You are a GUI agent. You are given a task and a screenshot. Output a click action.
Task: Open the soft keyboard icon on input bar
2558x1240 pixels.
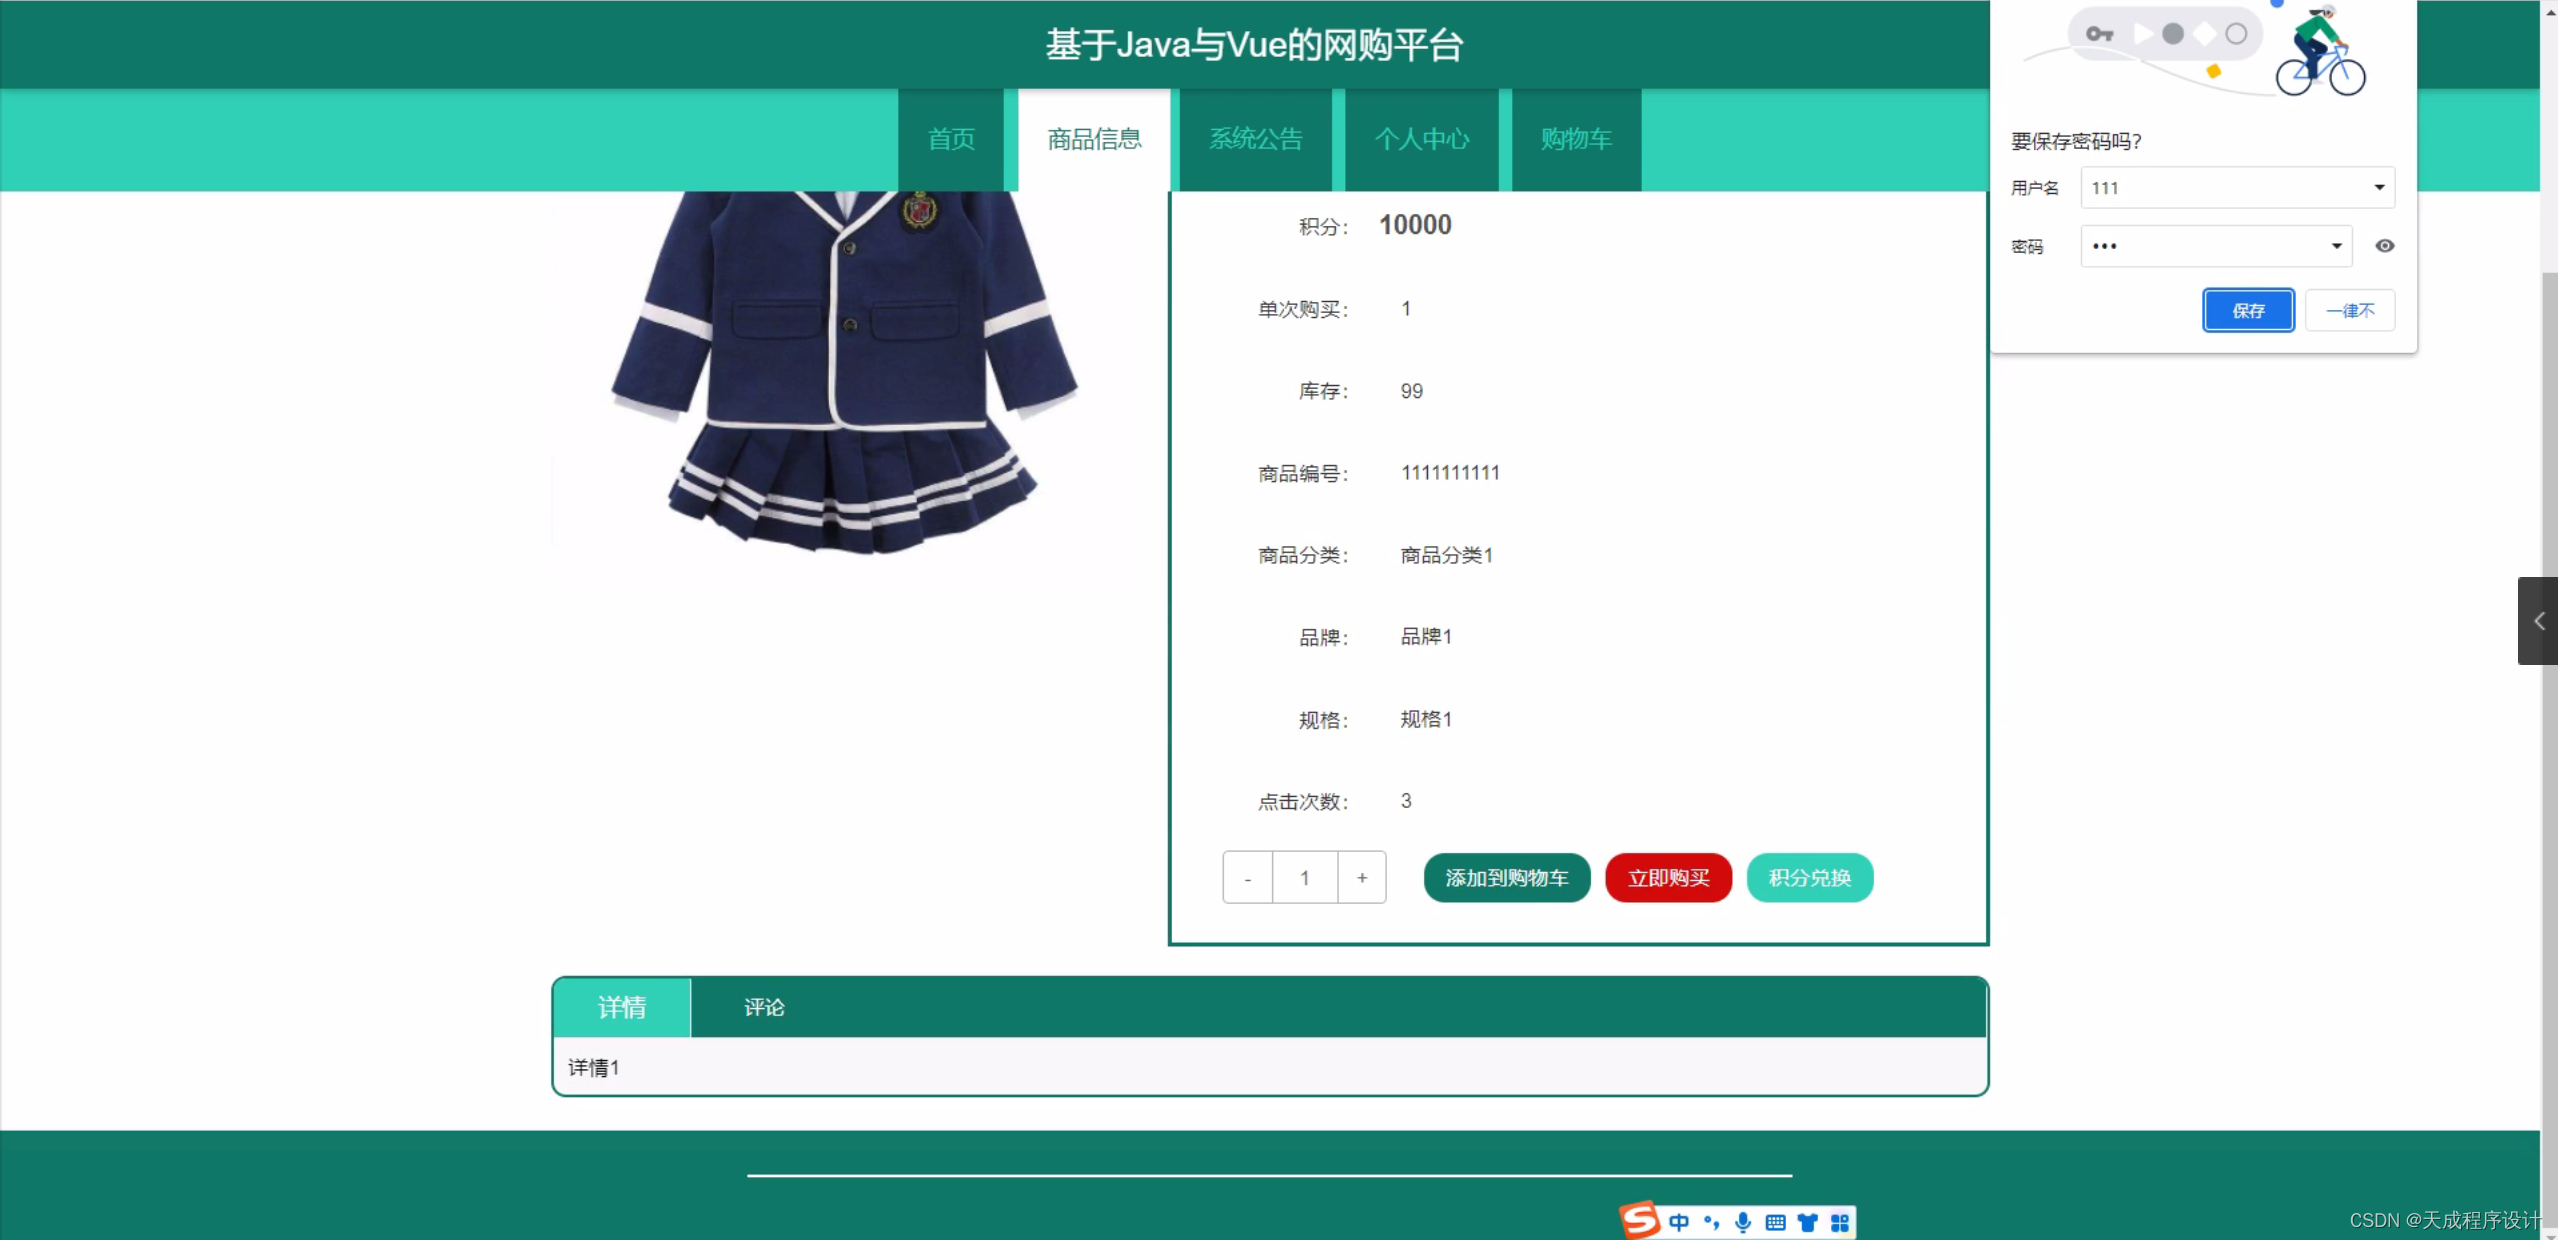tap(1775, 1221)
